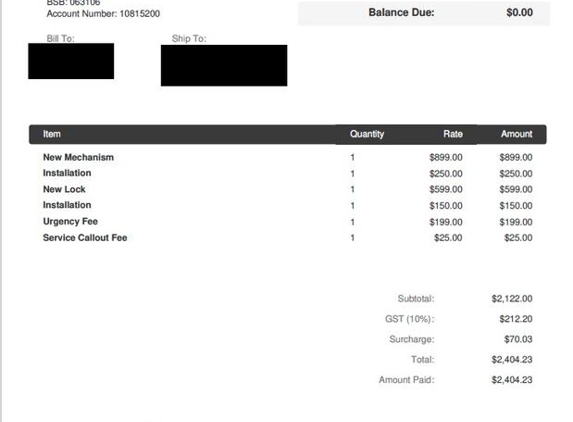Screen dimensions: 573x422
Task: Click the Service Callout Fee item
Action: click(x=85, y=237)
